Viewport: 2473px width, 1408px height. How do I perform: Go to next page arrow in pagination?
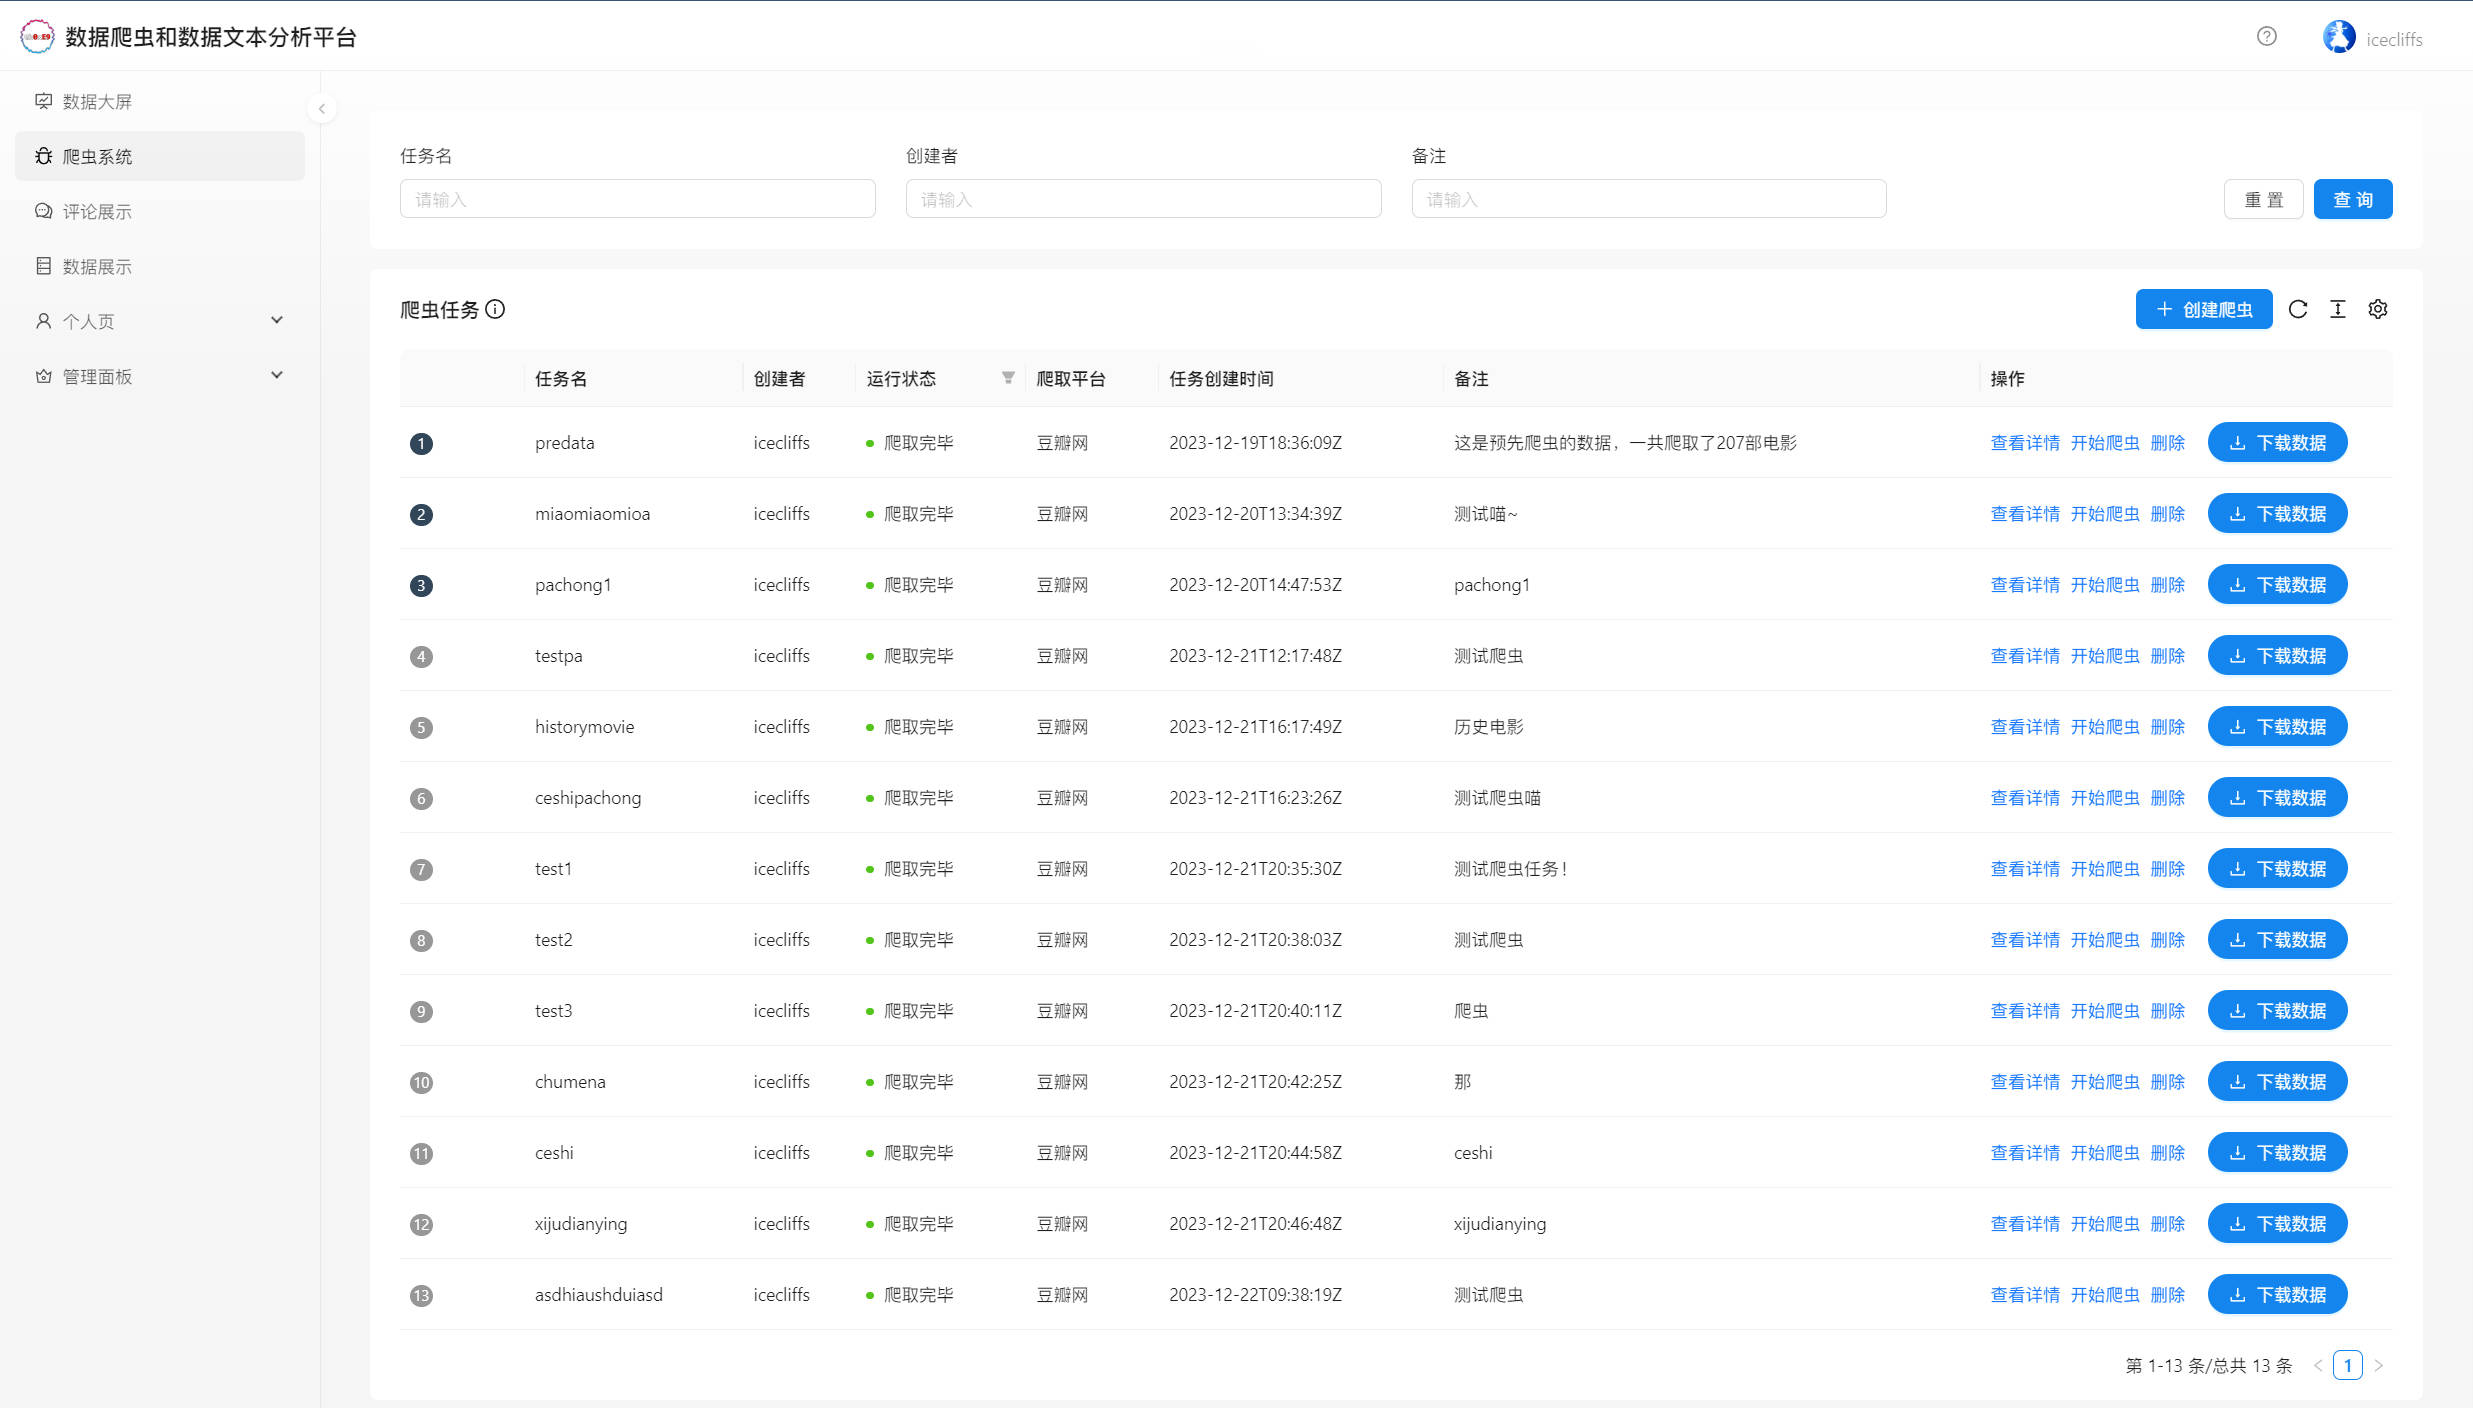pos(2379,1365)
